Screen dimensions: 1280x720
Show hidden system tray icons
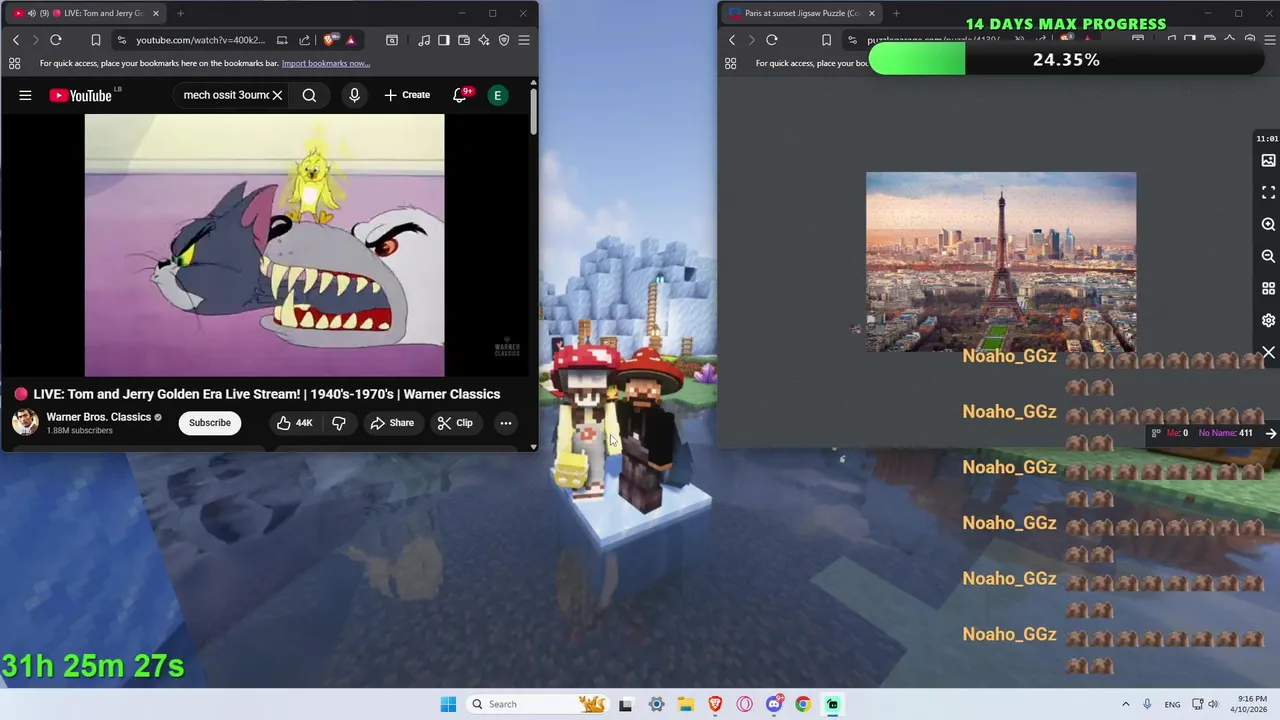[x=1125, y=704]
